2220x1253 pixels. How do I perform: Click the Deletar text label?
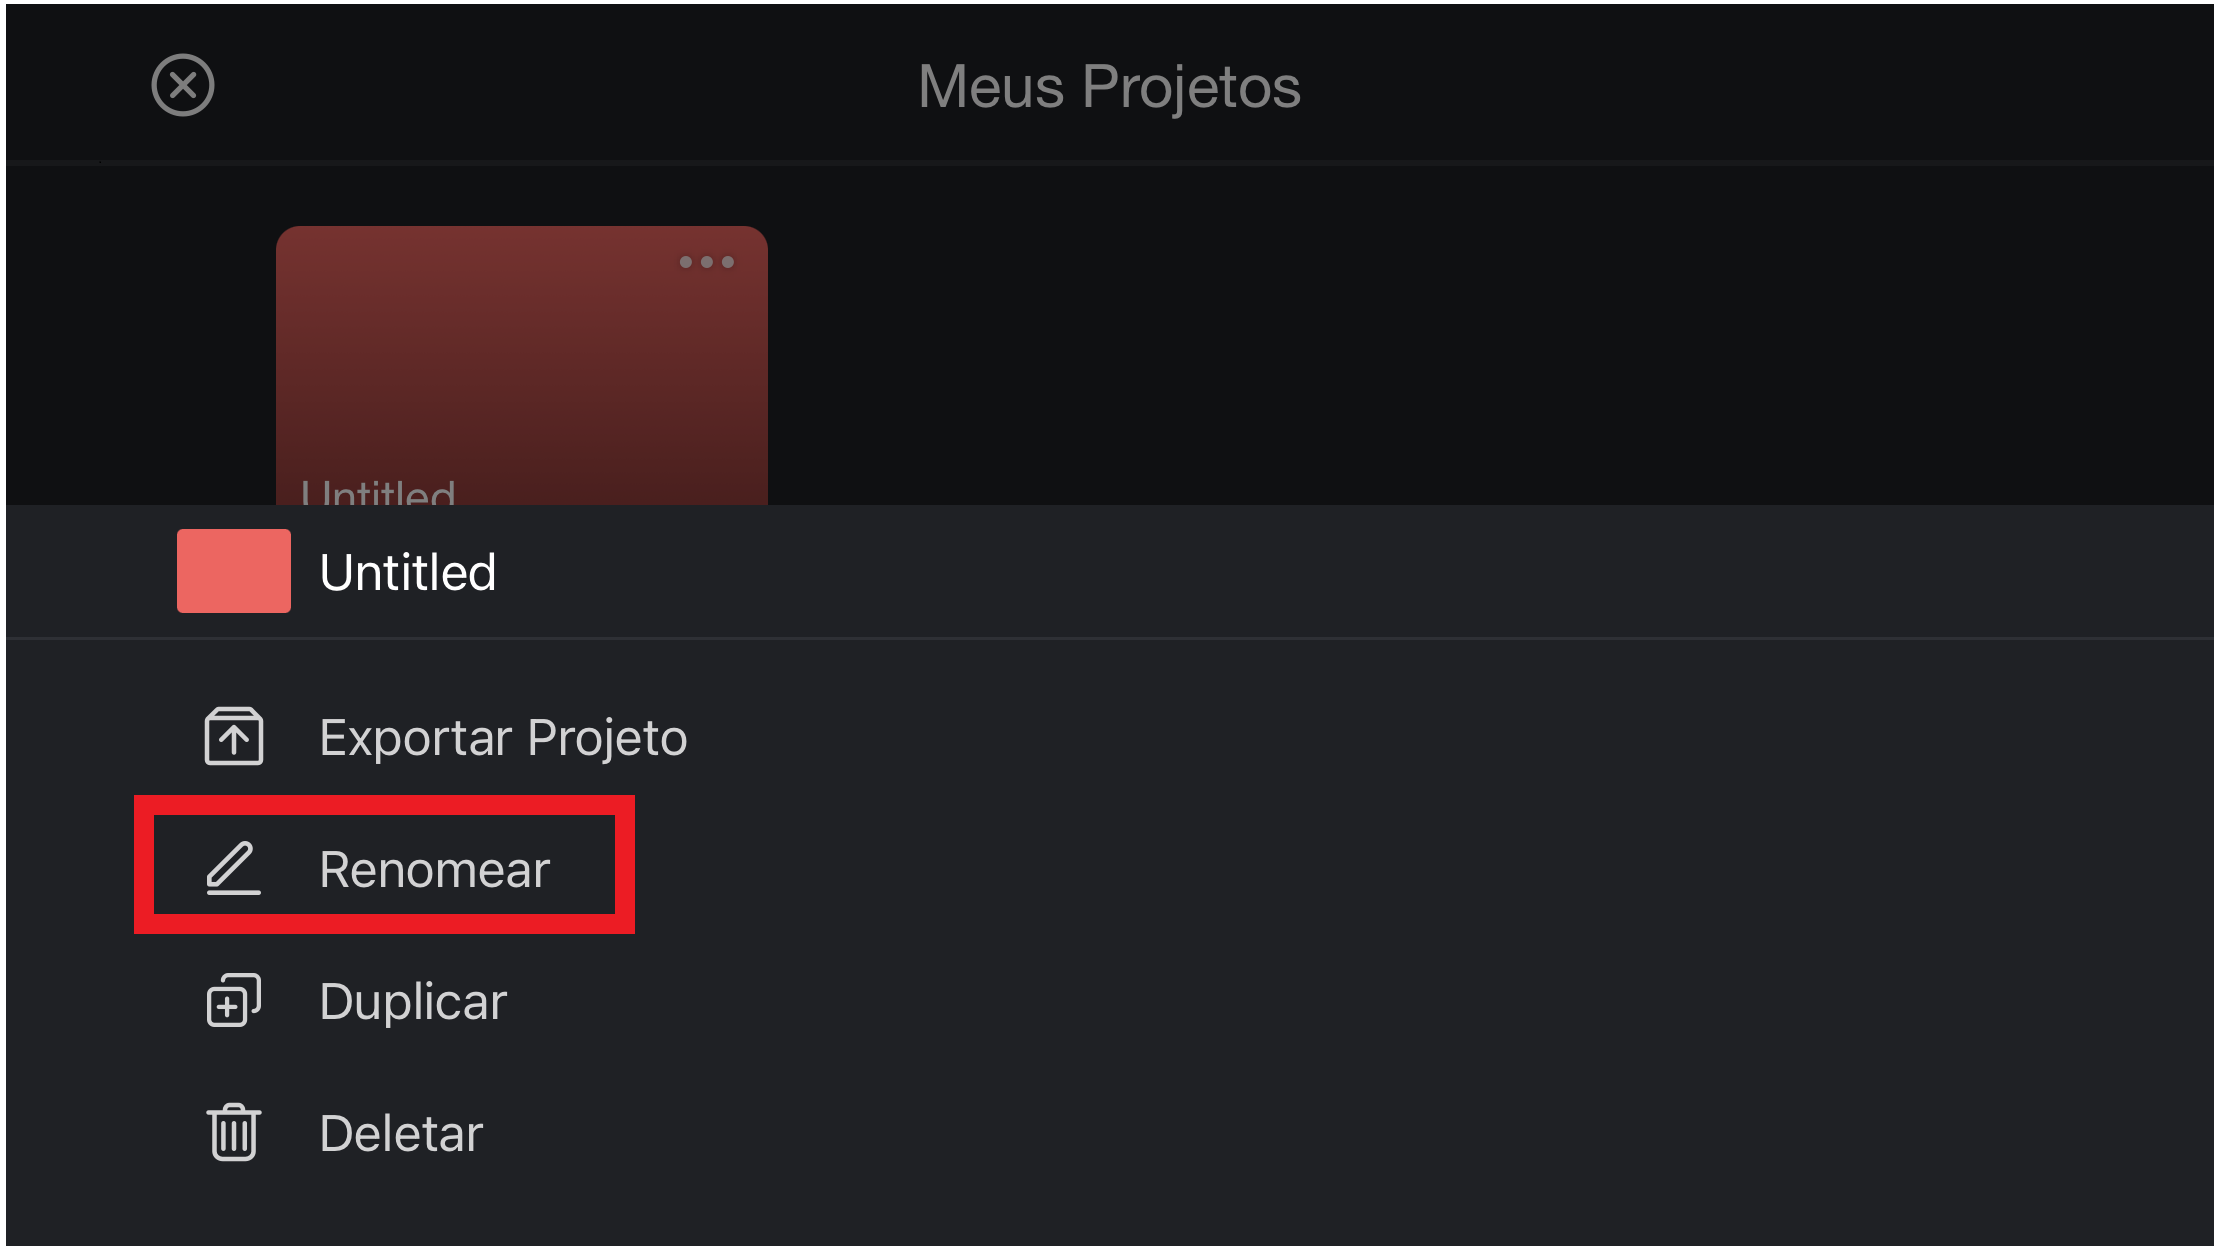point(401,1133)
